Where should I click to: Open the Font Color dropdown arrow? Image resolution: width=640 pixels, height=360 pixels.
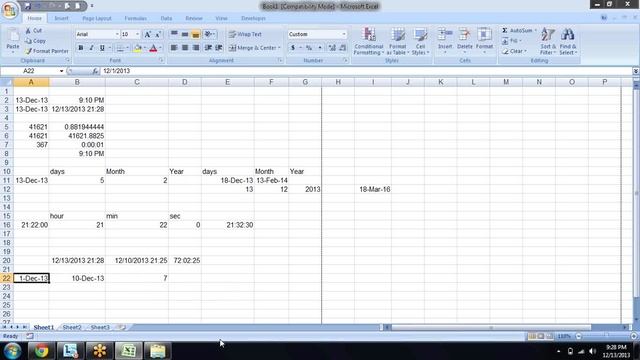[160, 48]
